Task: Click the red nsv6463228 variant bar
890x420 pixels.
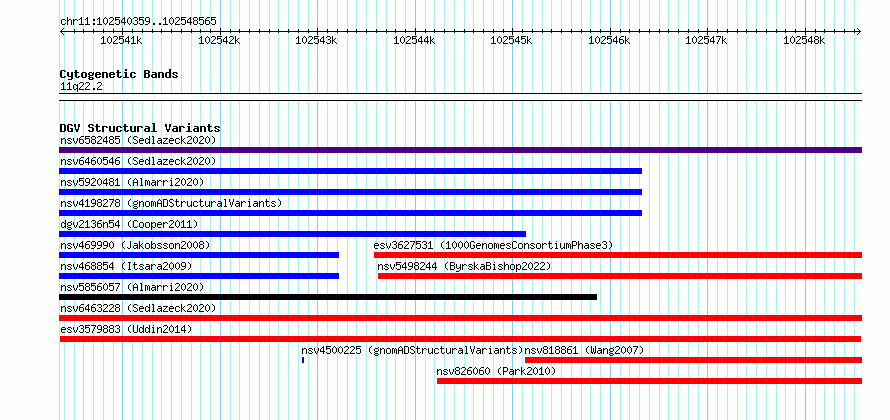Action: tap(460, 318)
